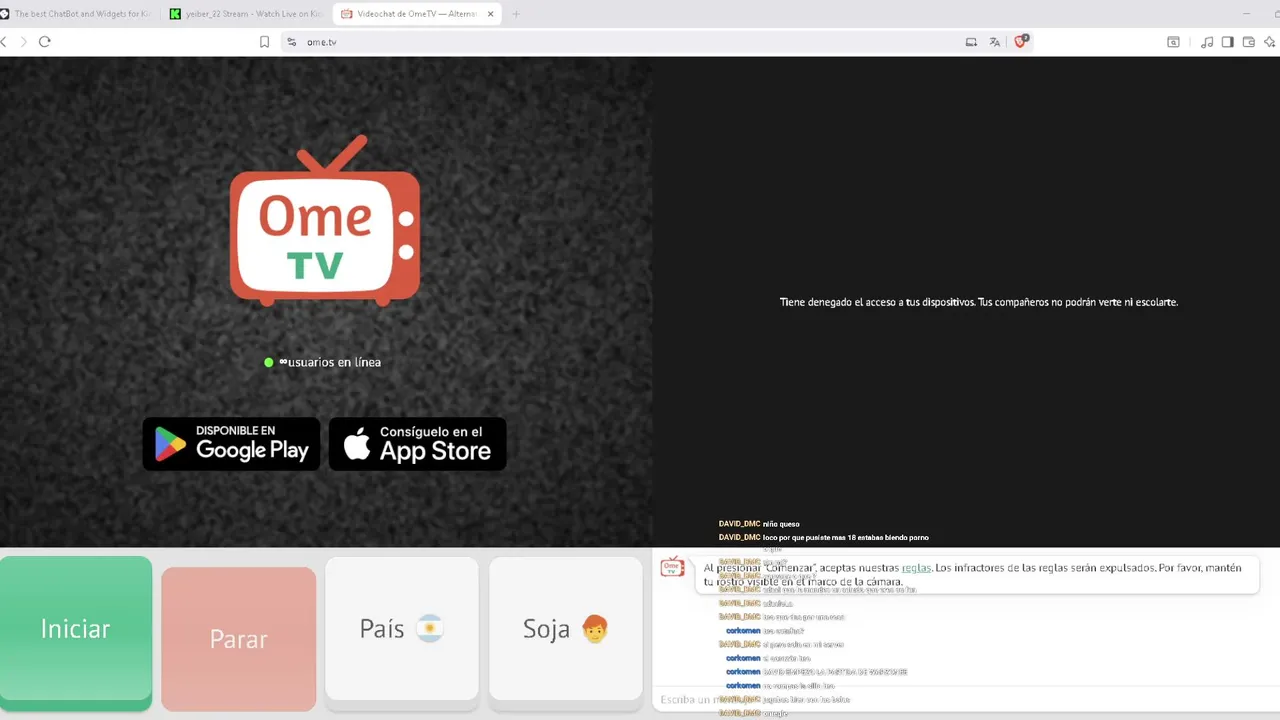Open the Brave Wallet icon
This screenshot has width=1280, height=720.
1249,42
